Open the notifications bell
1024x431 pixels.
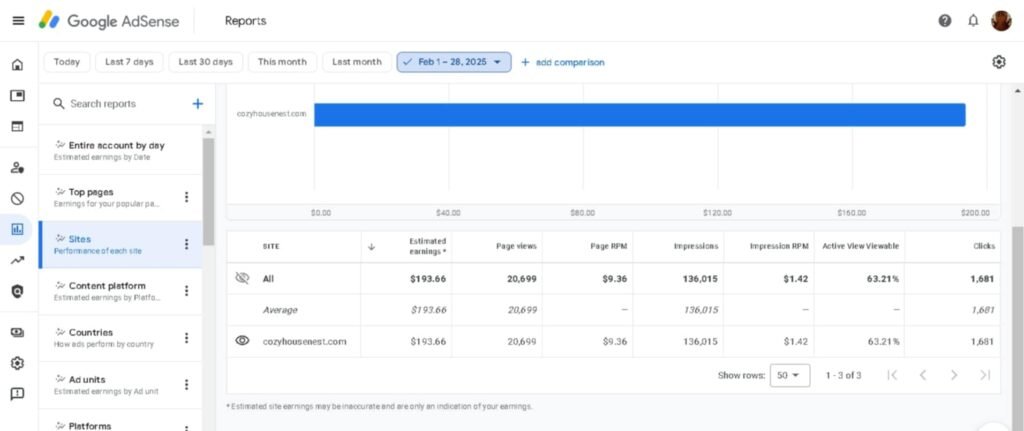973,20
